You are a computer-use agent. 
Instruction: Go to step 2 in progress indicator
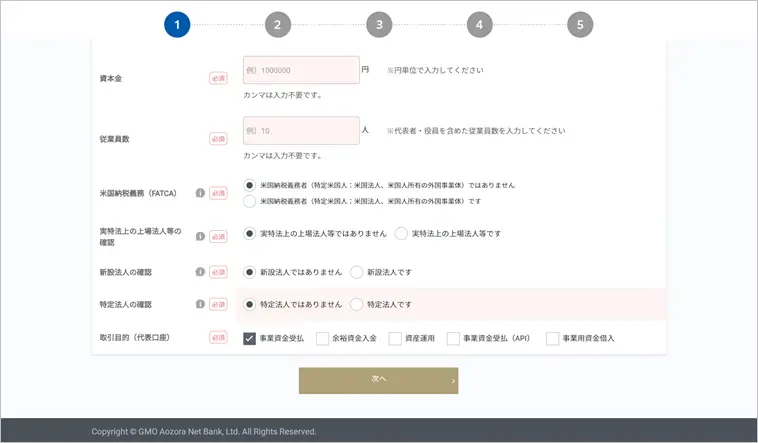(278, 25)
